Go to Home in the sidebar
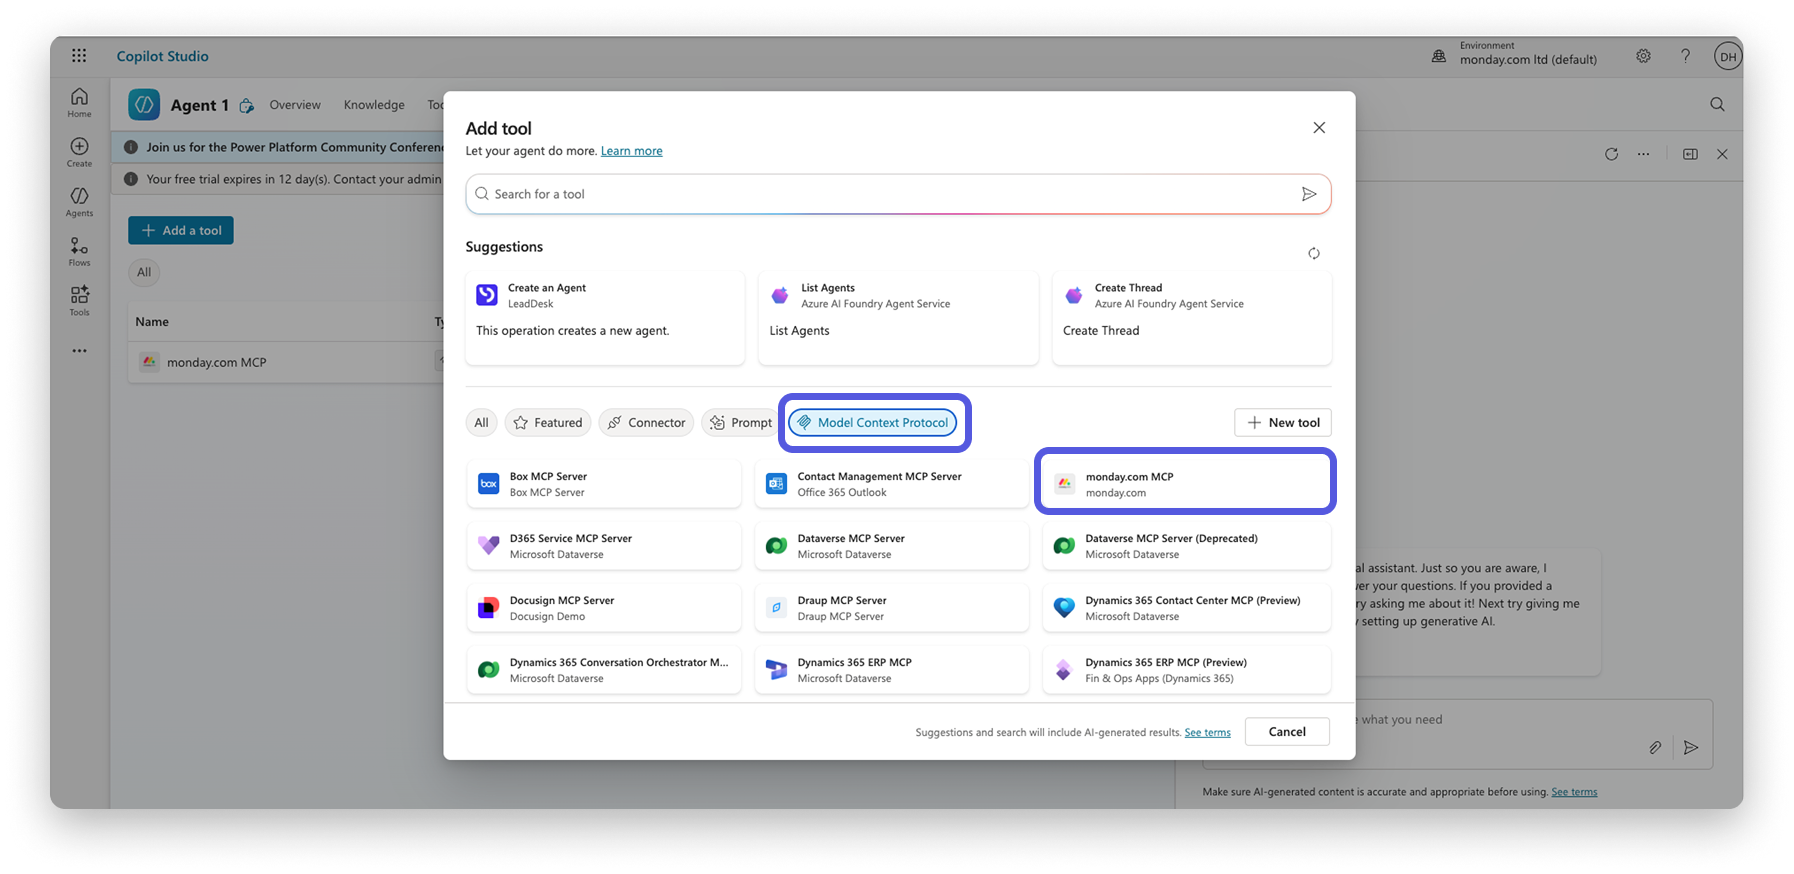1794x874 pixels. click(79, 102)
